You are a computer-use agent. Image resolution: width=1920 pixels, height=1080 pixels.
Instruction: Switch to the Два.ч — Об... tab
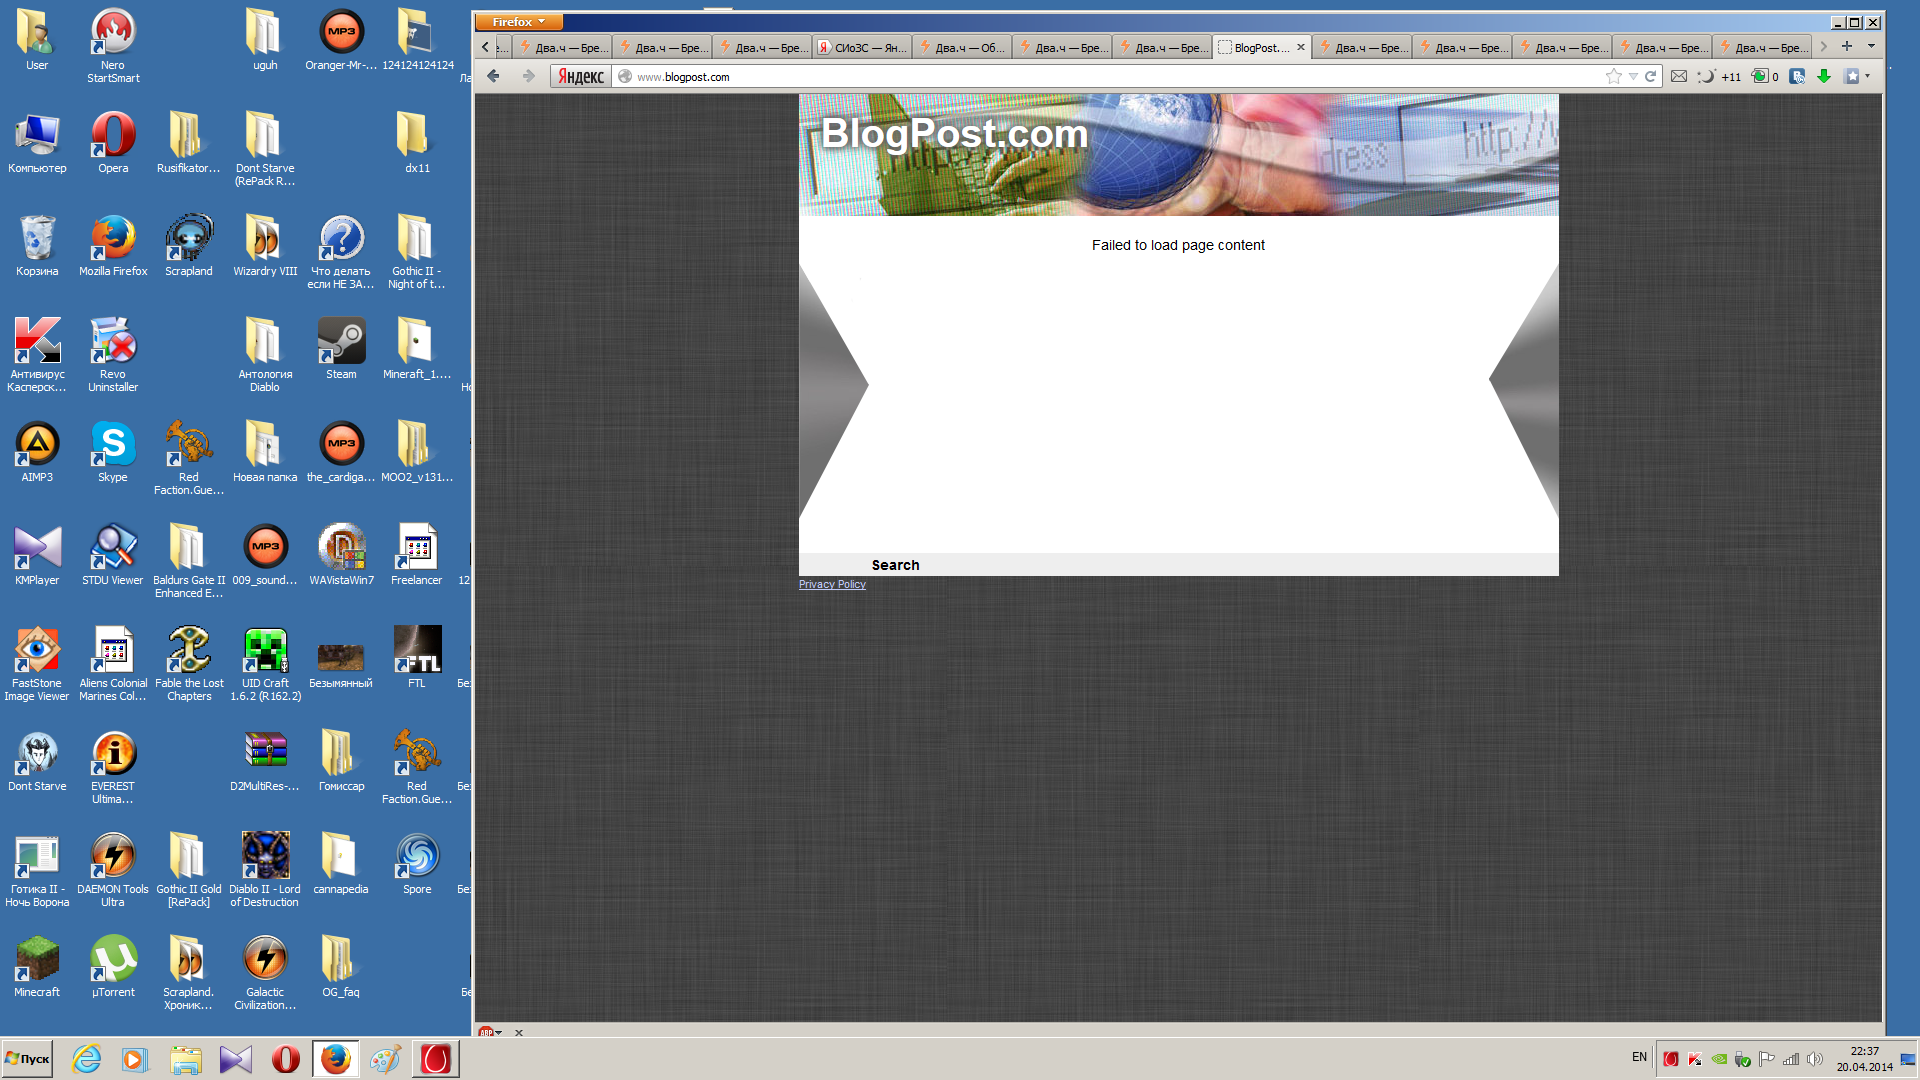point(961,47)
